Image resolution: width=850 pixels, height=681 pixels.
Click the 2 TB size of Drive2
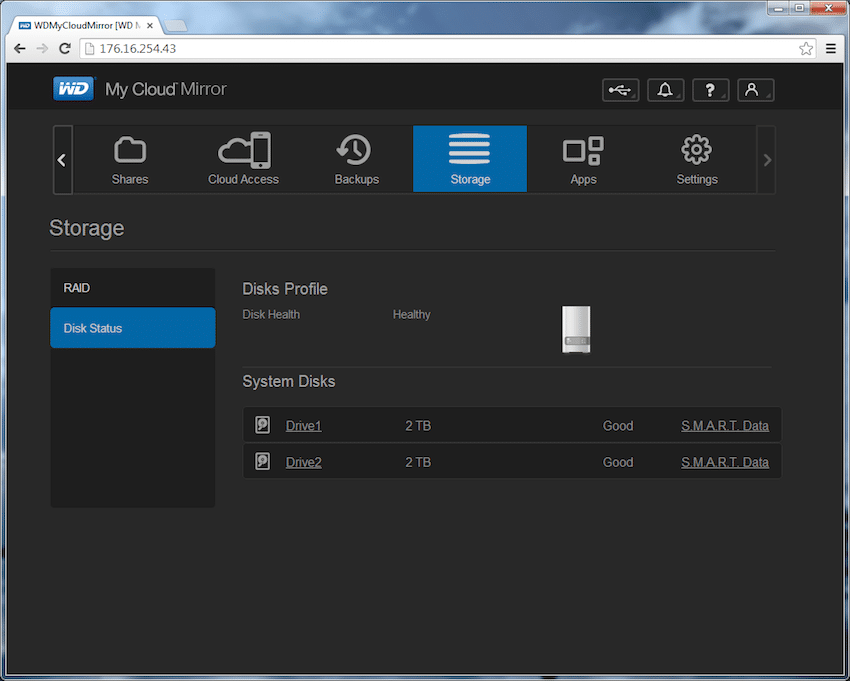[x=418, y=462]
